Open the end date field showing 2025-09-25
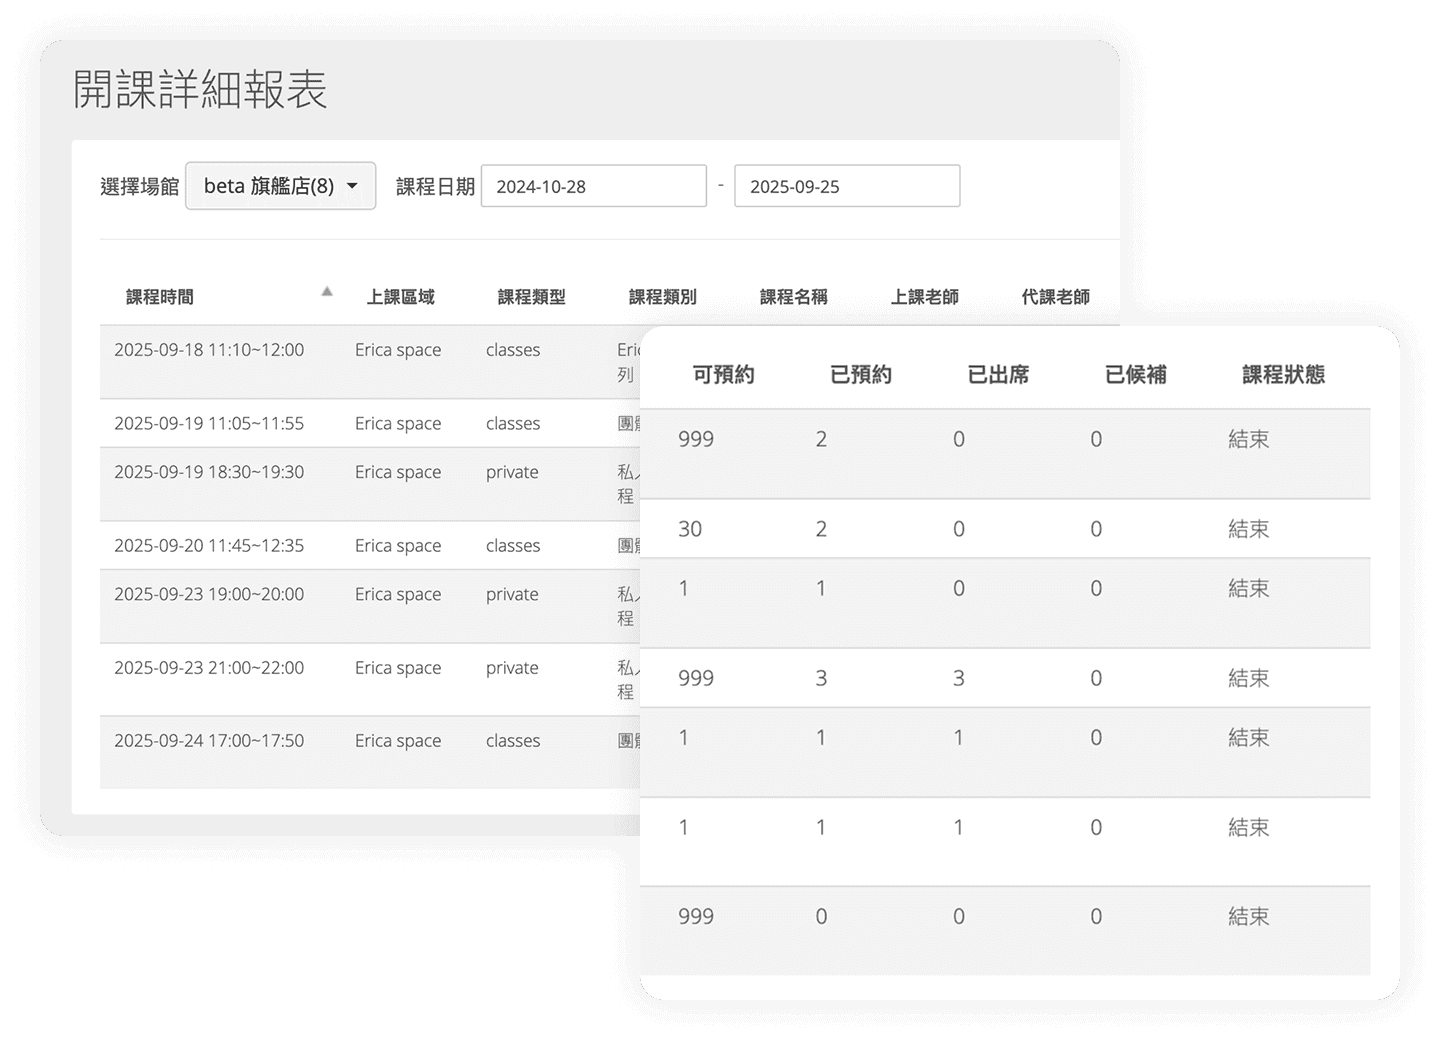This screenshot has width=1440, height=1040. click(x=847, y=185)
